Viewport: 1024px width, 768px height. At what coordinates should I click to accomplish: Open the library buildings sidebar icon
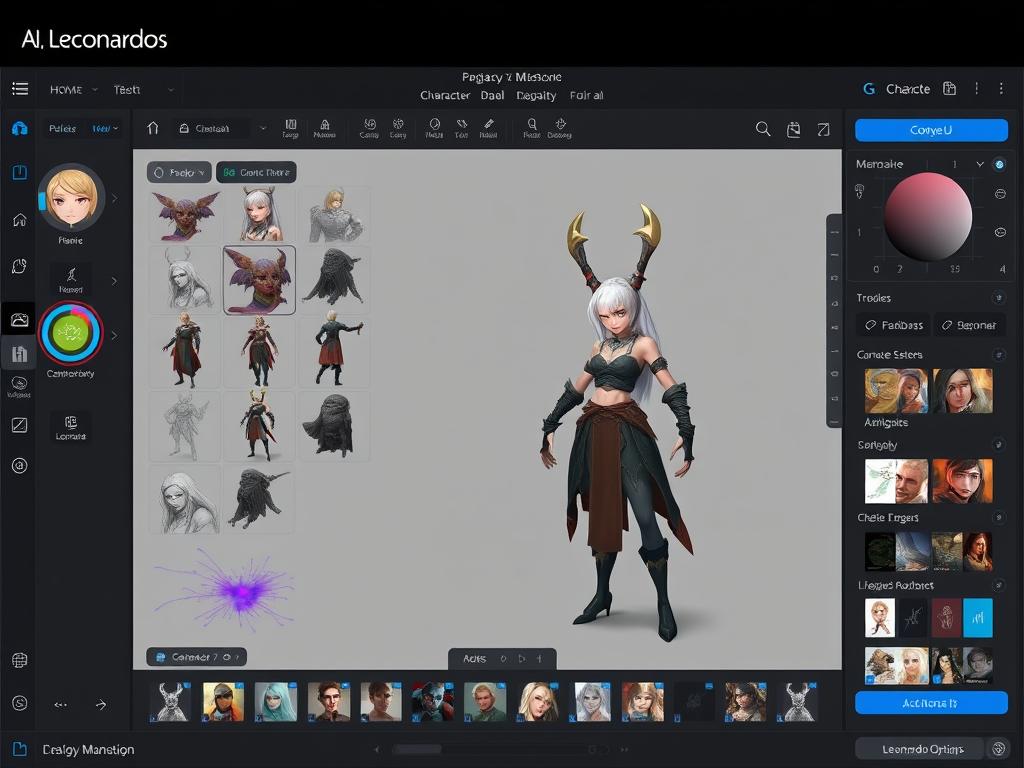[x=20, y=354]
